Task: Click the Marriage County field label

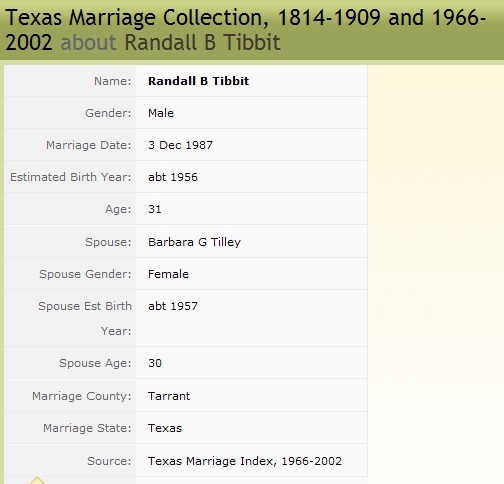Action: pyautogui.click(x=82, y=396)
